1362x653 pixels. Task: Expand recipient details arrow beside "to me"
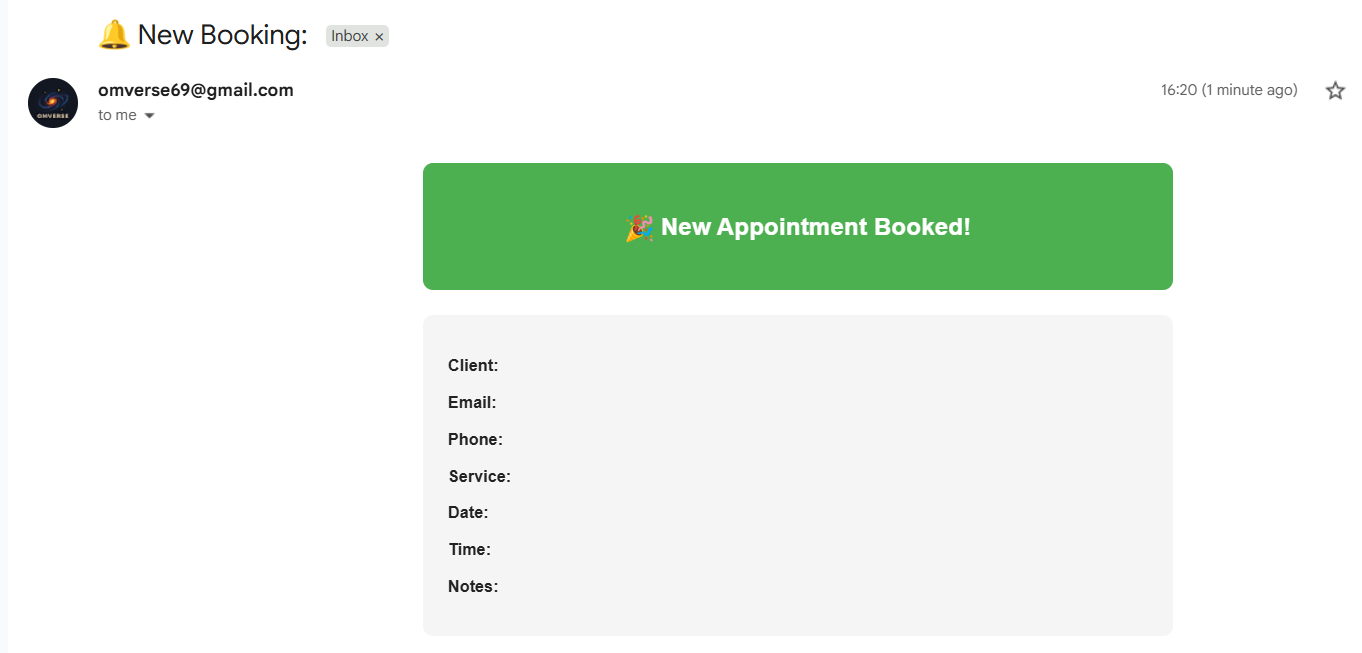150,116
